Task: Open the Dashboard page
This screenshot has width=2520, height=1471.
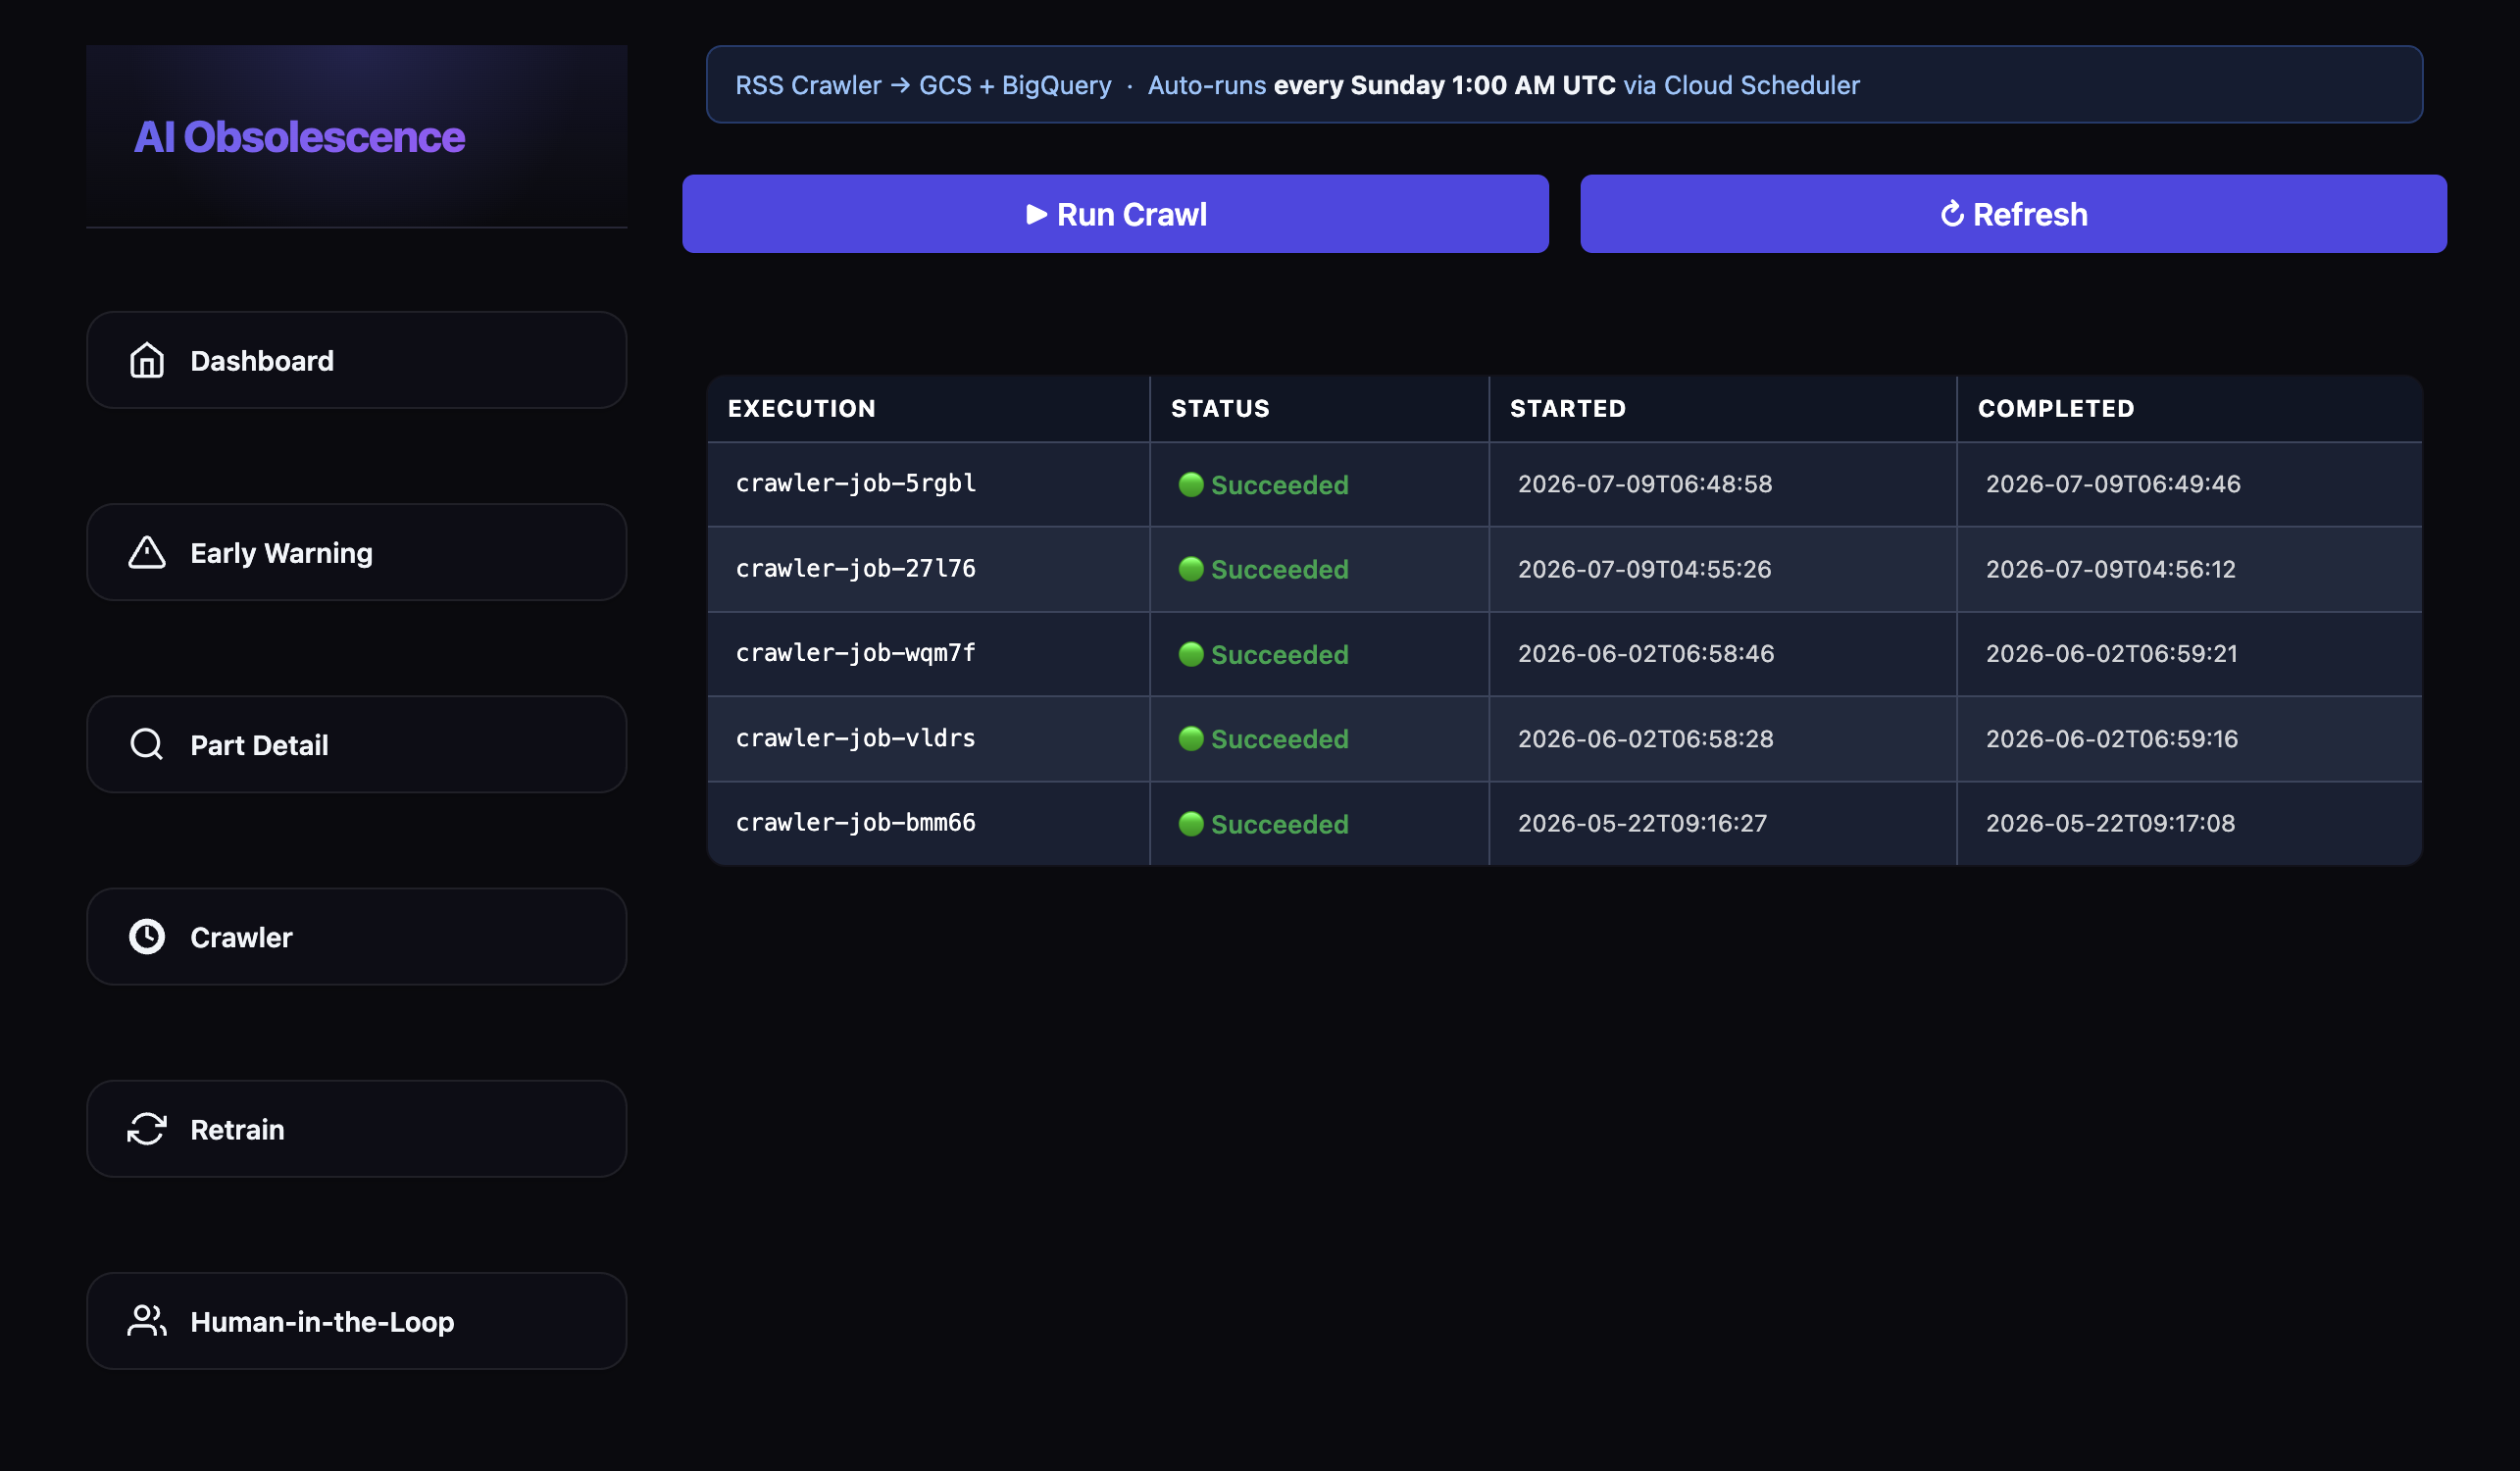Action: tap(357, 360)
